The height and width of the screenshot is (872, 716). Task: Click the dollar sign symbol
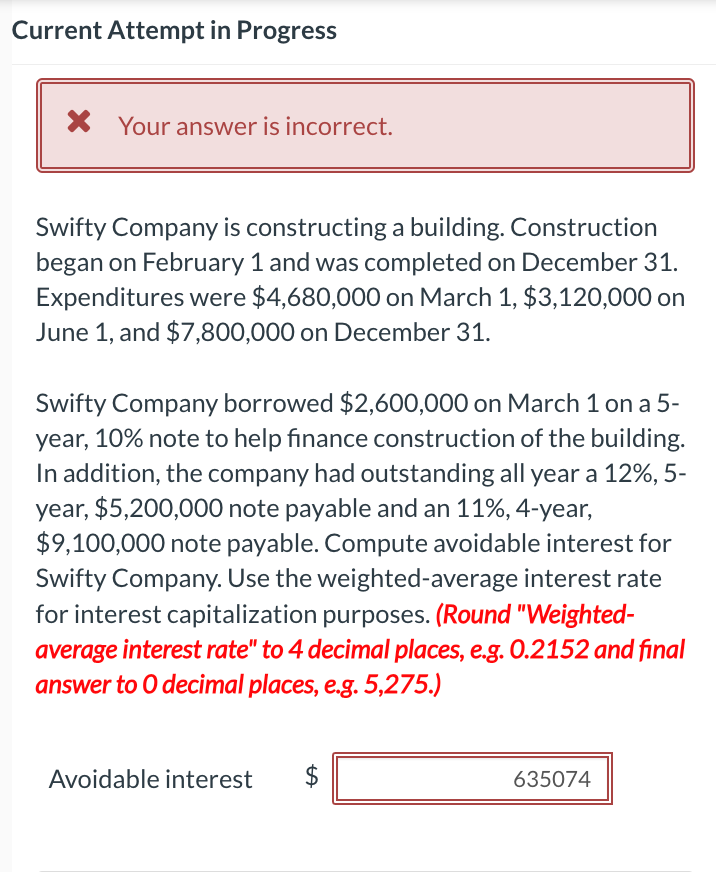click(x=310, y=778)
